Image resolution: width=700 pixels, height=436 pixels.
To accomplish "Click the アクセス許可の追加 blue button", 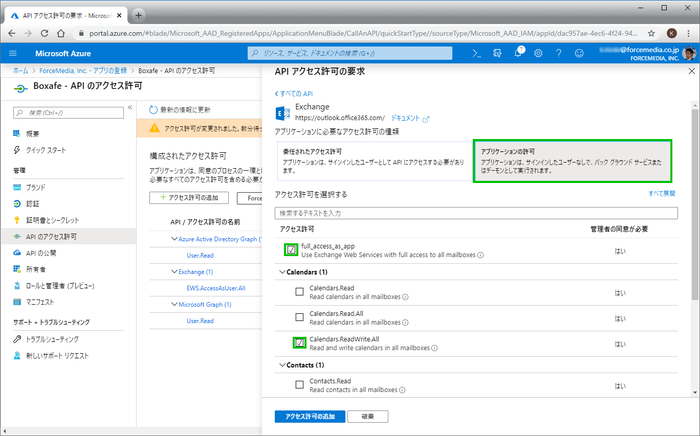I will tap(310, 416).
